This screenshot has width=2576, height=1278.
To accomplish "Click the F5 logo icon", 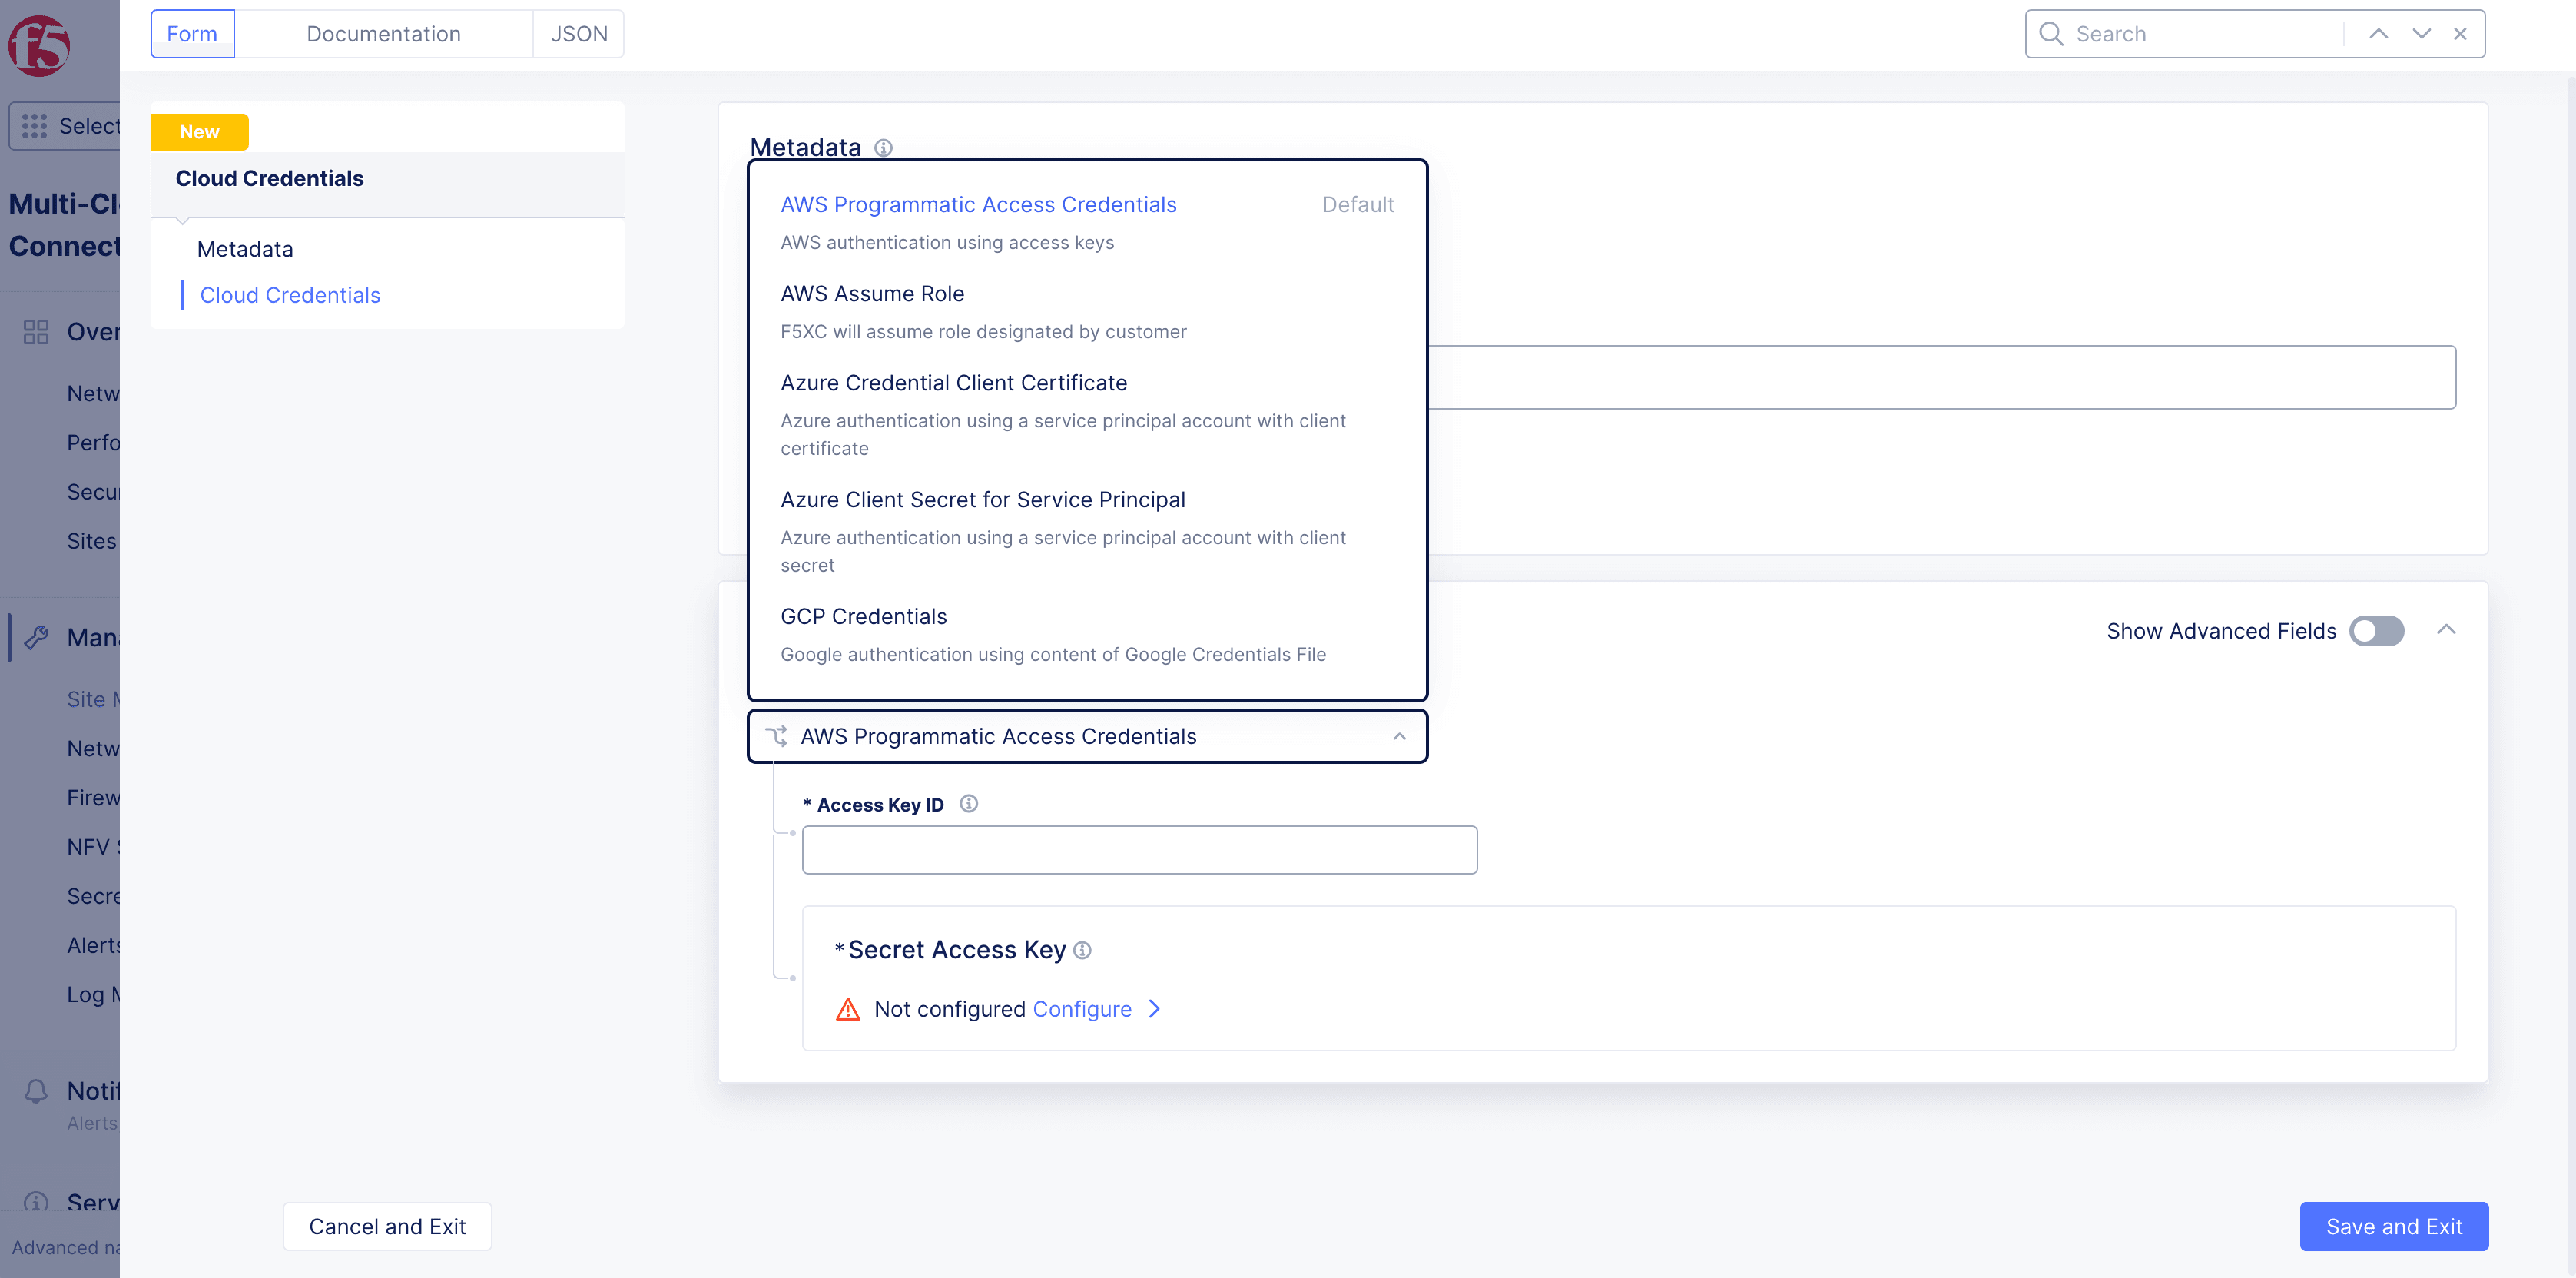I will (x=39, y=45).
